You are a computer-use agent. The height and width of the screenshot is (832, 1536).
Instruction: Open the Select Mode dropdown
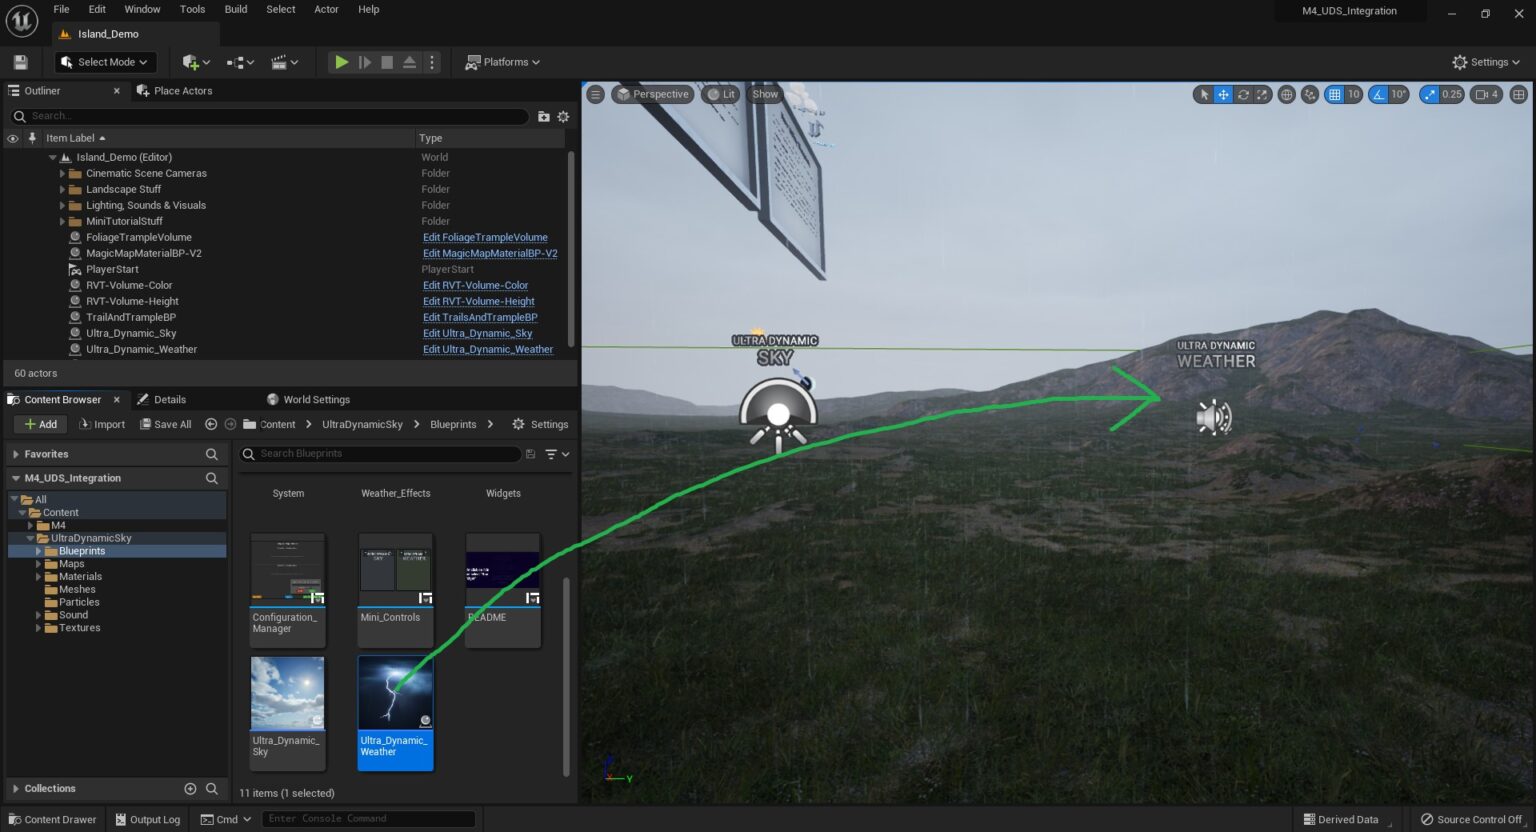[104, 62]
